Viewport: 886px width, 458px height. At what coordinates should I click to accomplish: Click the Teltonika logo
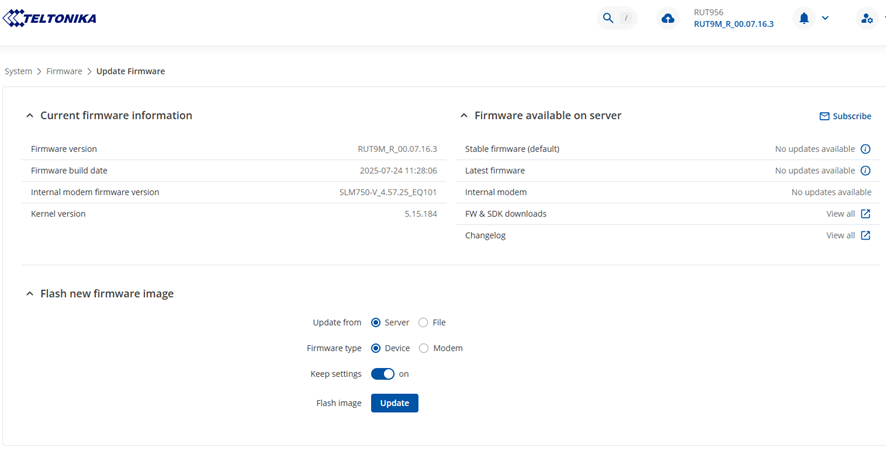[x=50, y=18]
